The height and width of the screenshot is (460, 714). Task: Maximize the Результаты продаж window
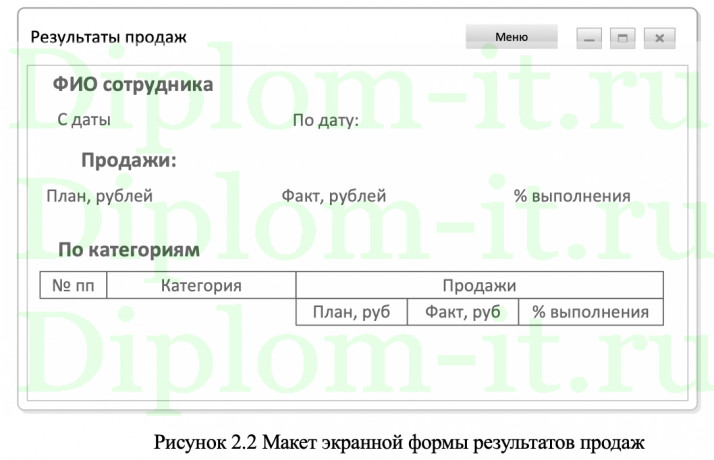(x=624, y=38)
